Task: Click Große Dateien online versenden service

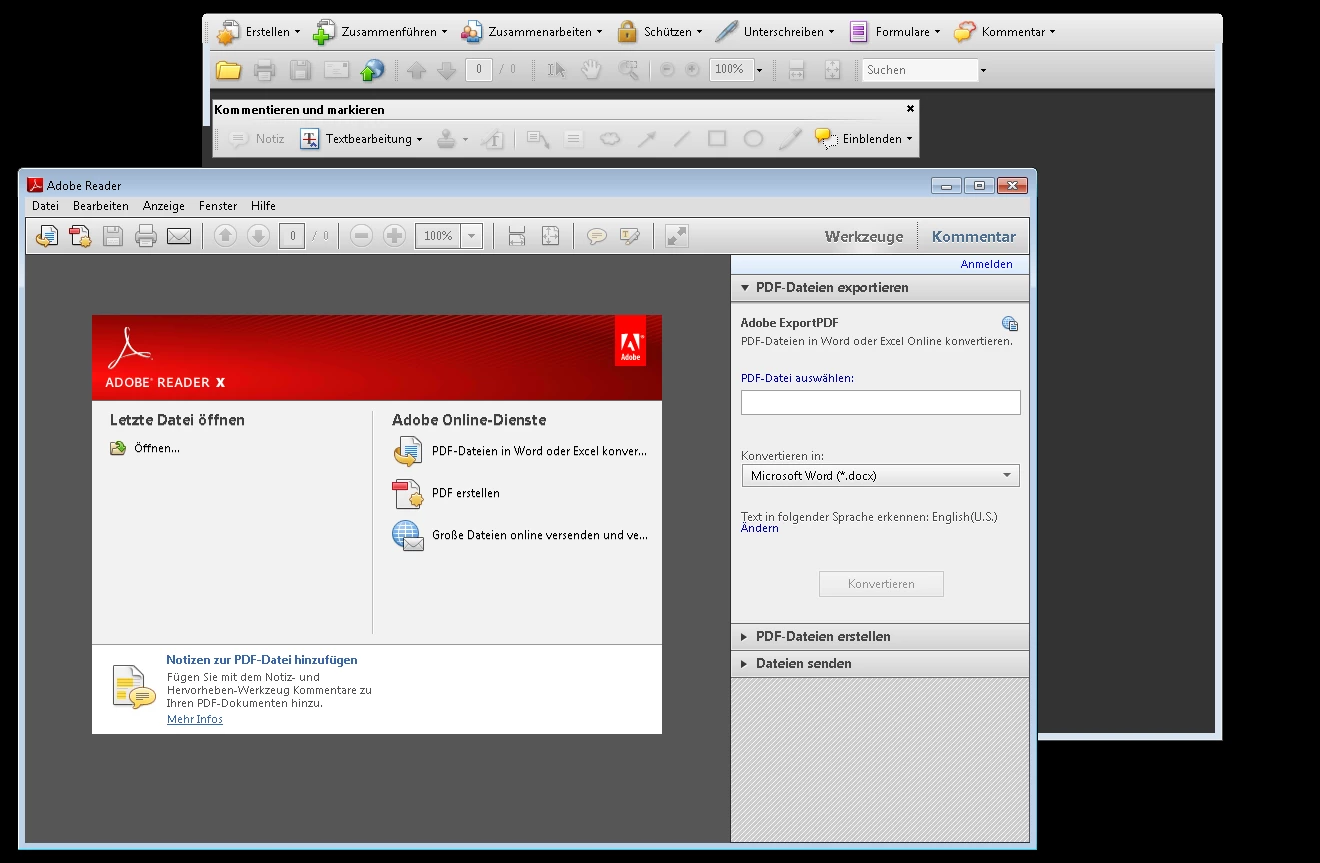Action: pyautogui.click(x=521, y=536)
